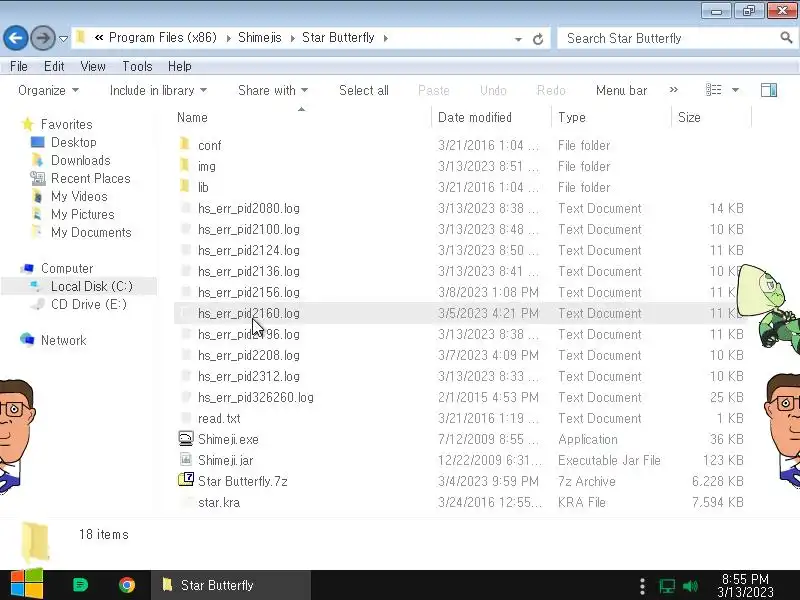The width and height of the screenshot is (800, 600).
Task: Open Include in library dropdown
Action: (158, 90)
